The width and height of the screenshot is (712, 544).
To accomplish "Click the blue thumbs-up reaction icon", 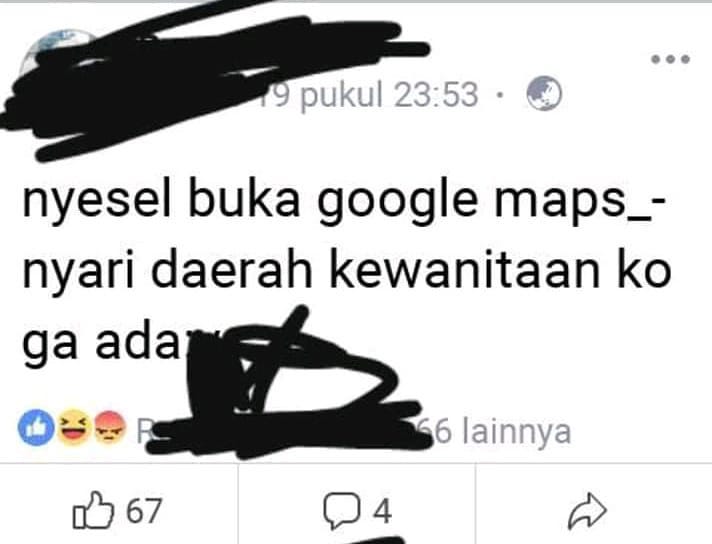I will pos(36,427).
